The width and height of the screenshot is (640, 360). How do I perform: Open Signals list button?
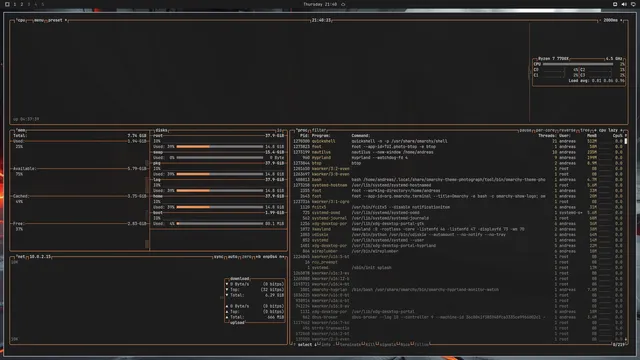click(387, 344)
